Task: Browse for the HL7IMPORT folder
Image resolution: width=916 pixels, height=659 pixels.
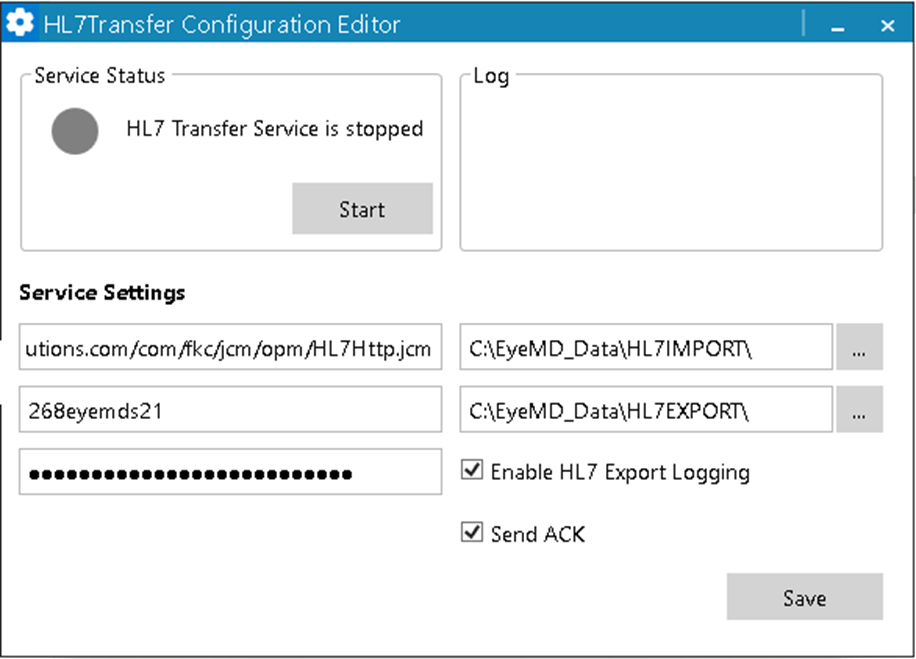Action: pos(859,347)
